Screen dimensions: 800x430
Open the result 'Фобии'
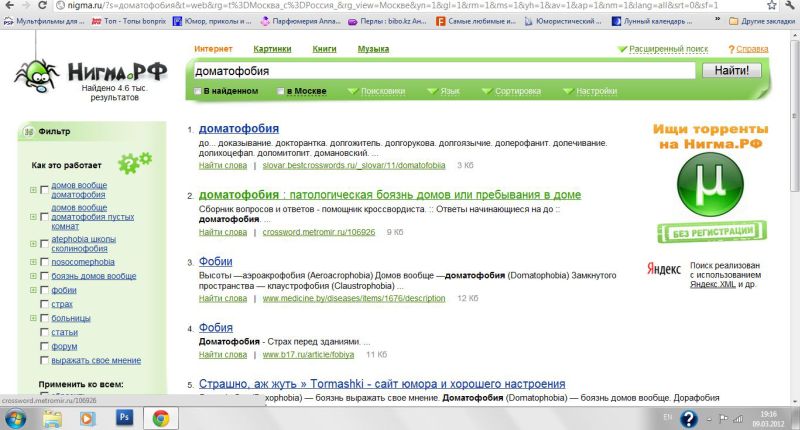pyautogui.click(x=215, y=262)
